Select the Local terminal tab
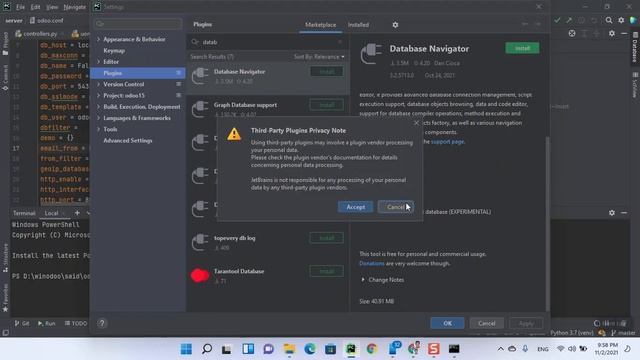This screenshot has height=360, width=640. pos(51,213)
